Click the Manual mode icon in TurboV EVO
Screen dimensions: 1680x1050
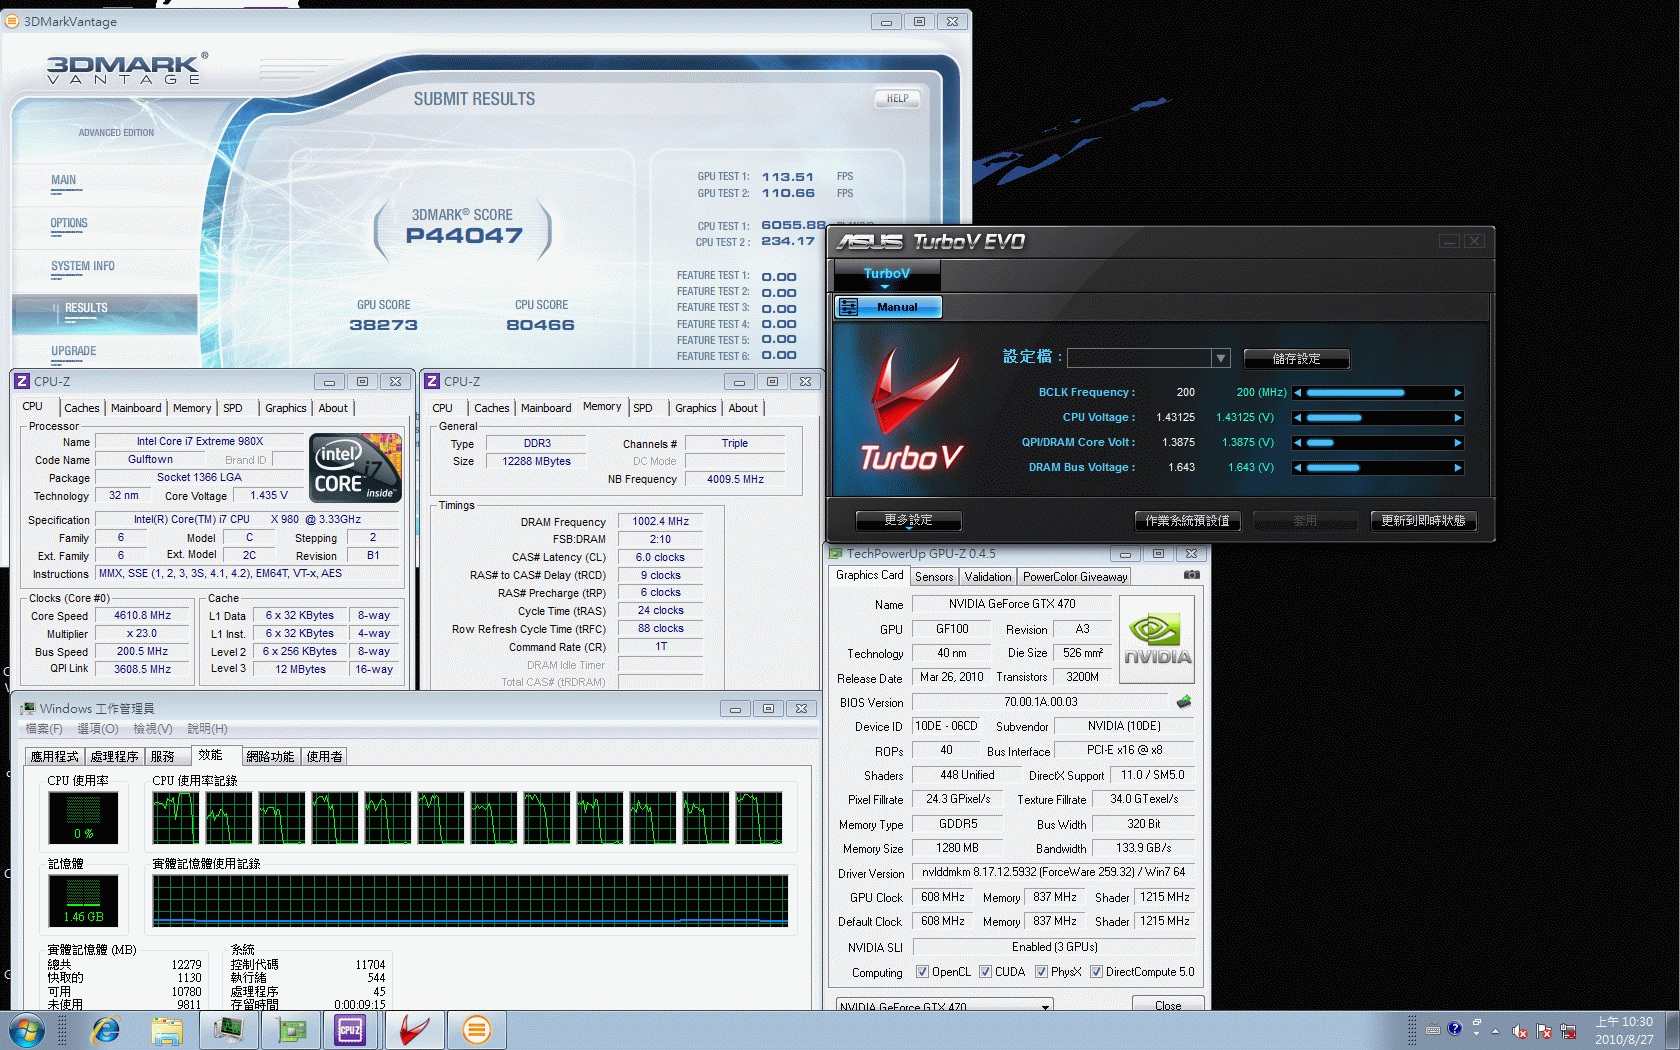click(848, 307)
